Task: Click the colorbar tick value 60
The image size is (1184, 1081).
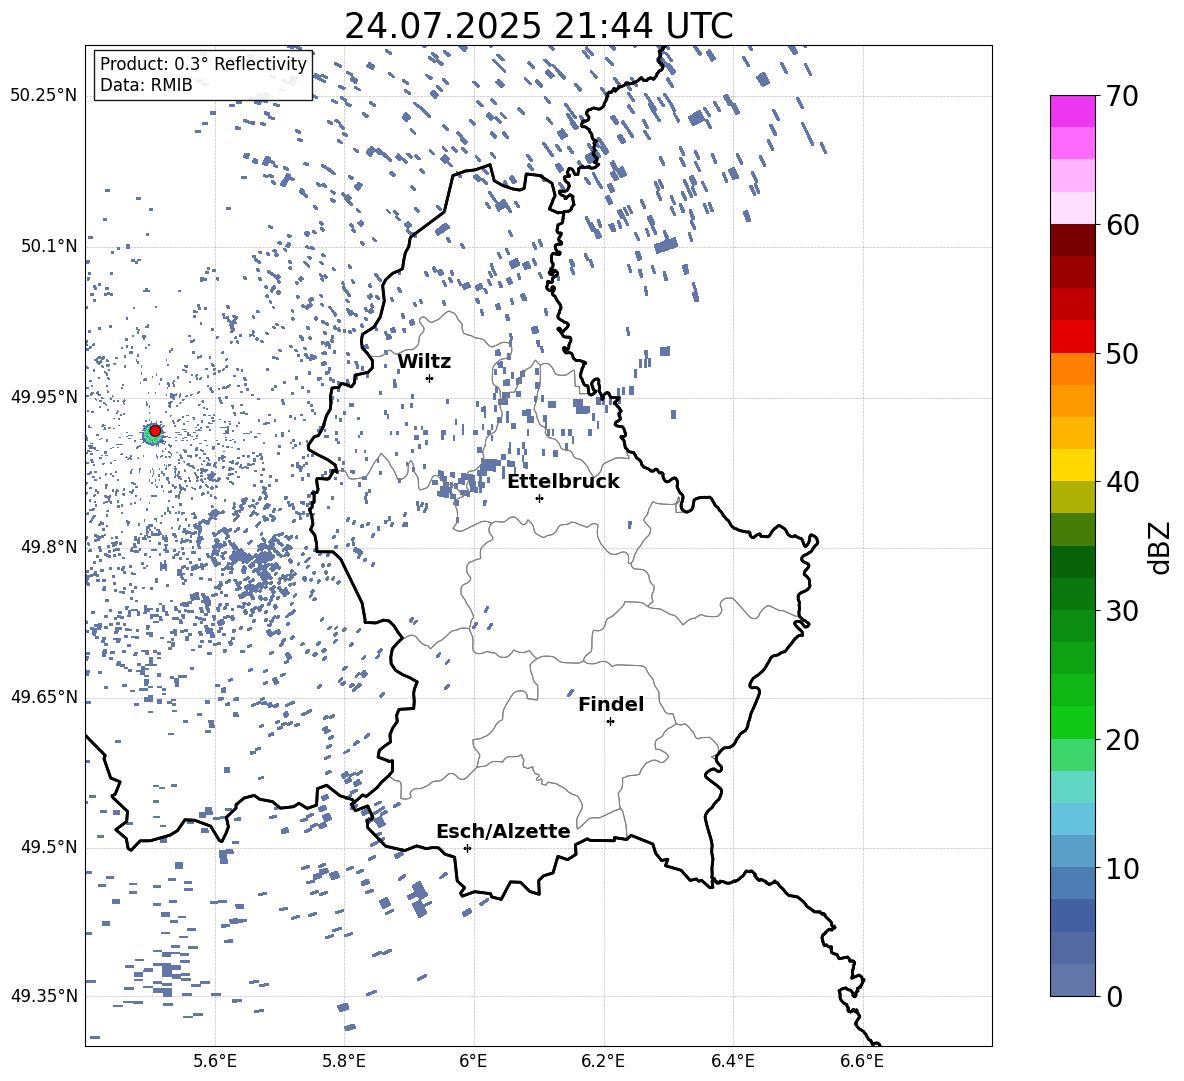Action: 1122,225
